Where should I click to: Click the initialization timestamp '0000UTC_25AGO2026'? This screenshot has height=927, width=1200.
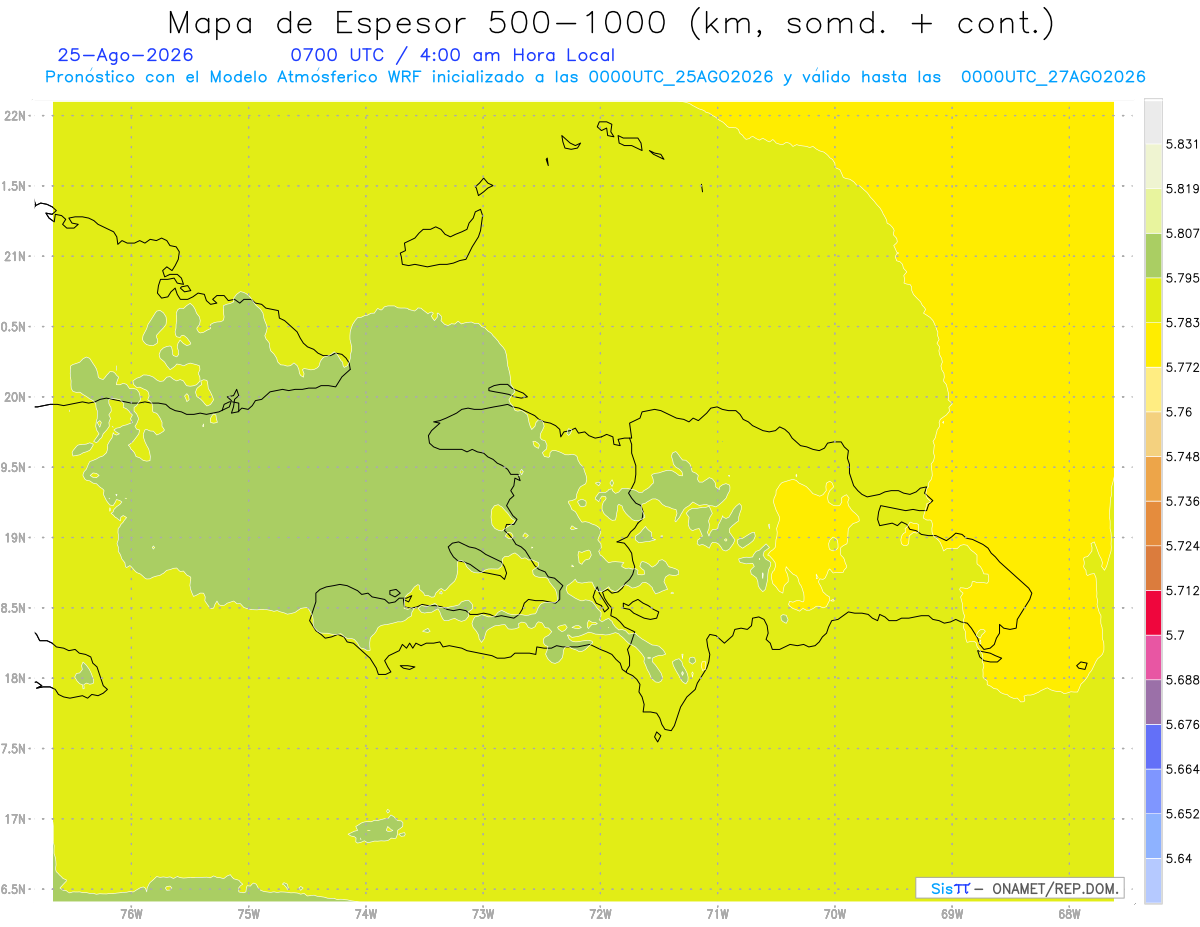tap(681, 77)
